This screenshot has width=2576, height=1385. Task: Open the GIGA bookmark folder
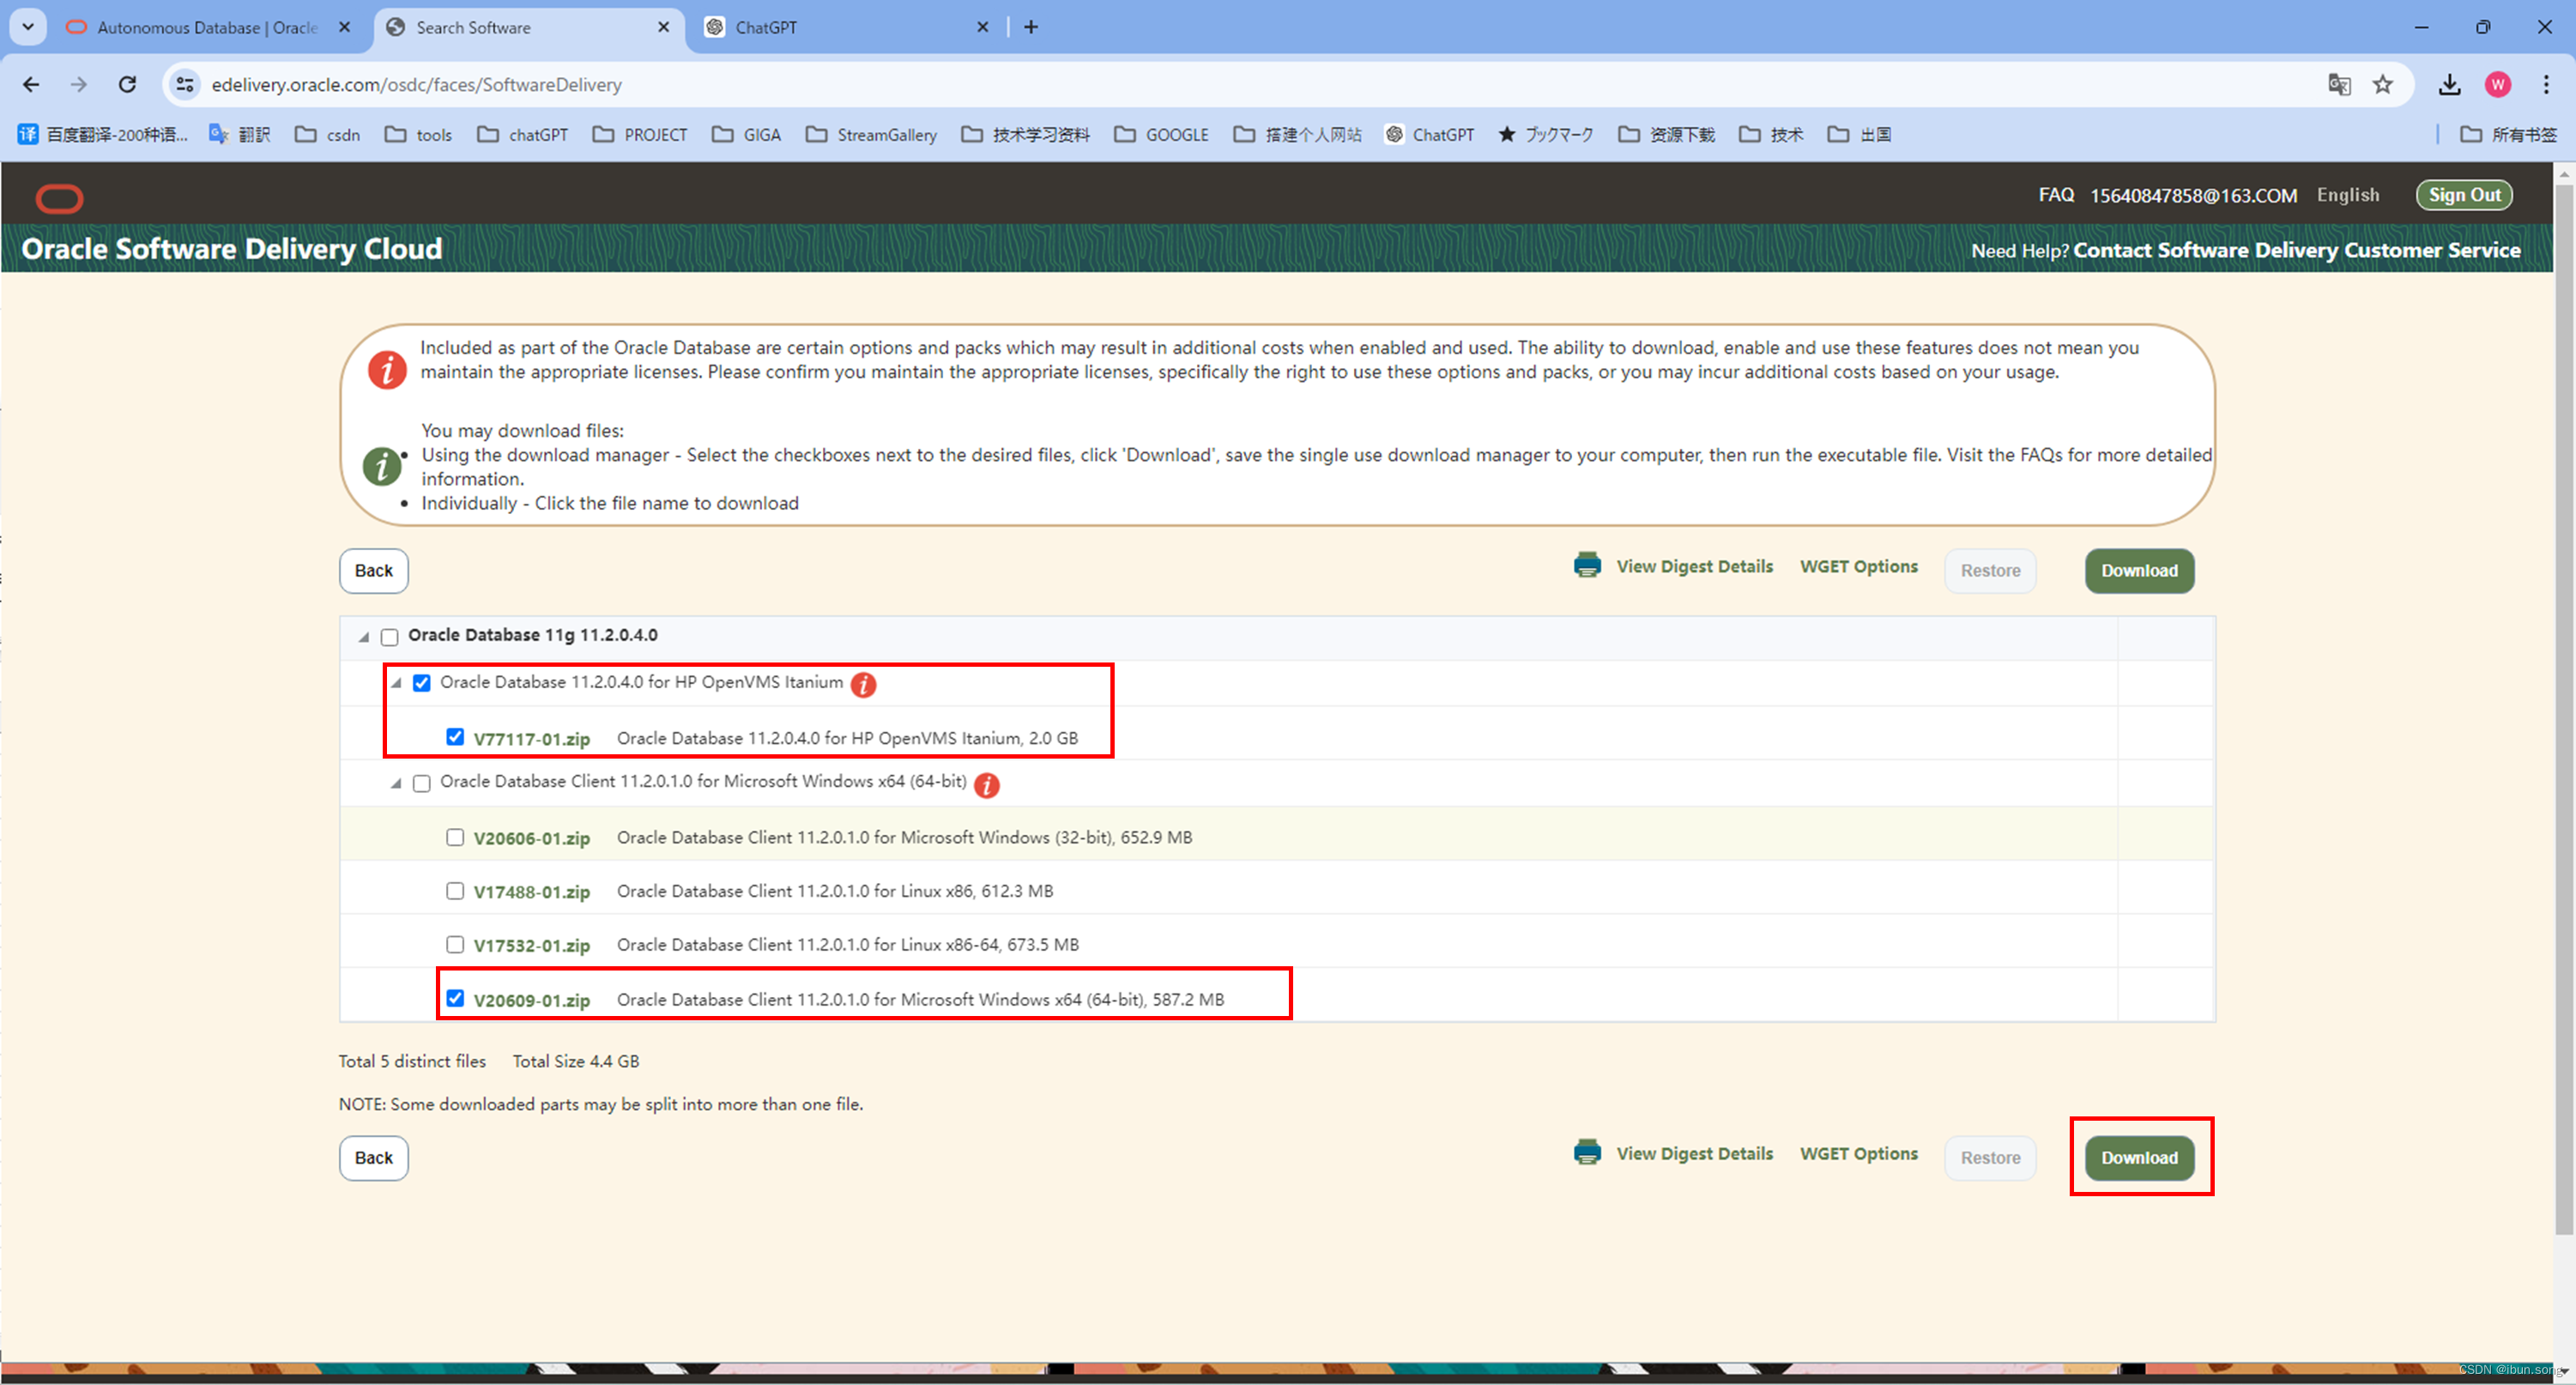point(746,134)
